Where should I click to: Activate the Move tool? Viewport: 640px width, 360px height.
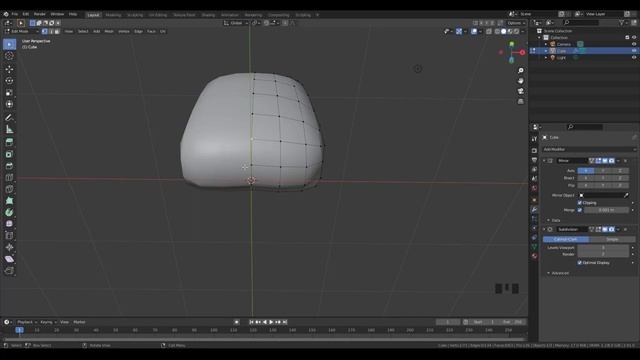pos(9,69)
